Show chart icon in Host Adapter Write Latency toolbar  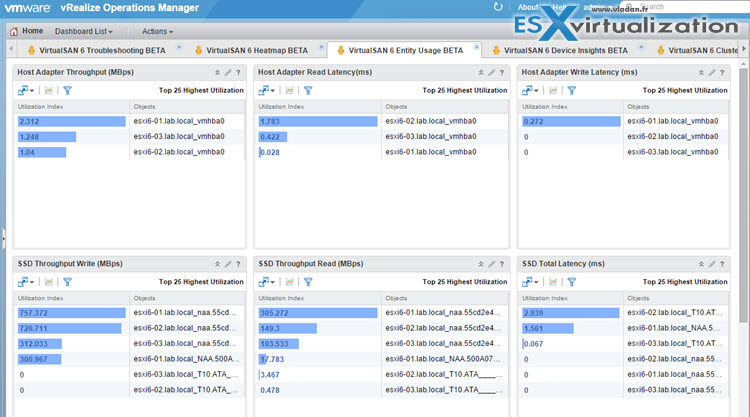(x=553, y=90)
